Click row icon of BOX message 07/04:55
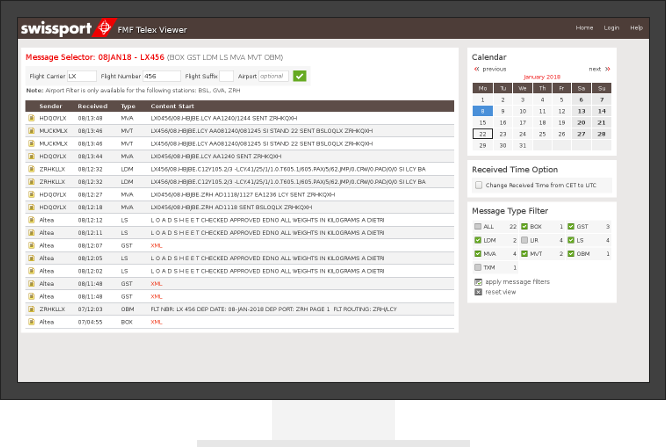This screenshot has width=666, height=447. point(32,322)
